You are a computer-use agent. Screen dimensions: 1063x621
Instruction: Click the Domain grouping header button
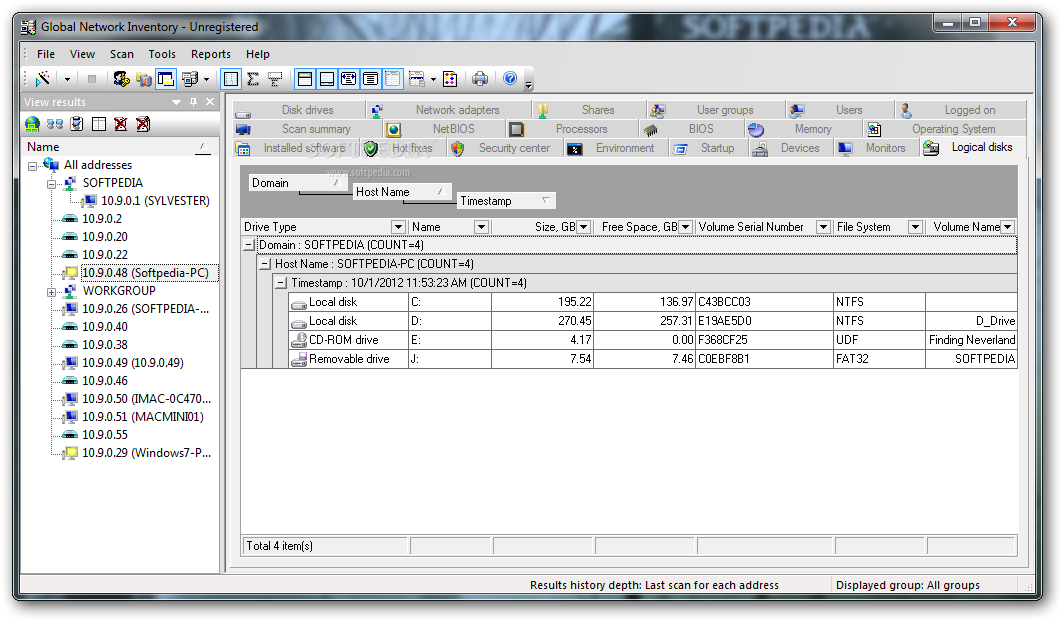[298, 183]
